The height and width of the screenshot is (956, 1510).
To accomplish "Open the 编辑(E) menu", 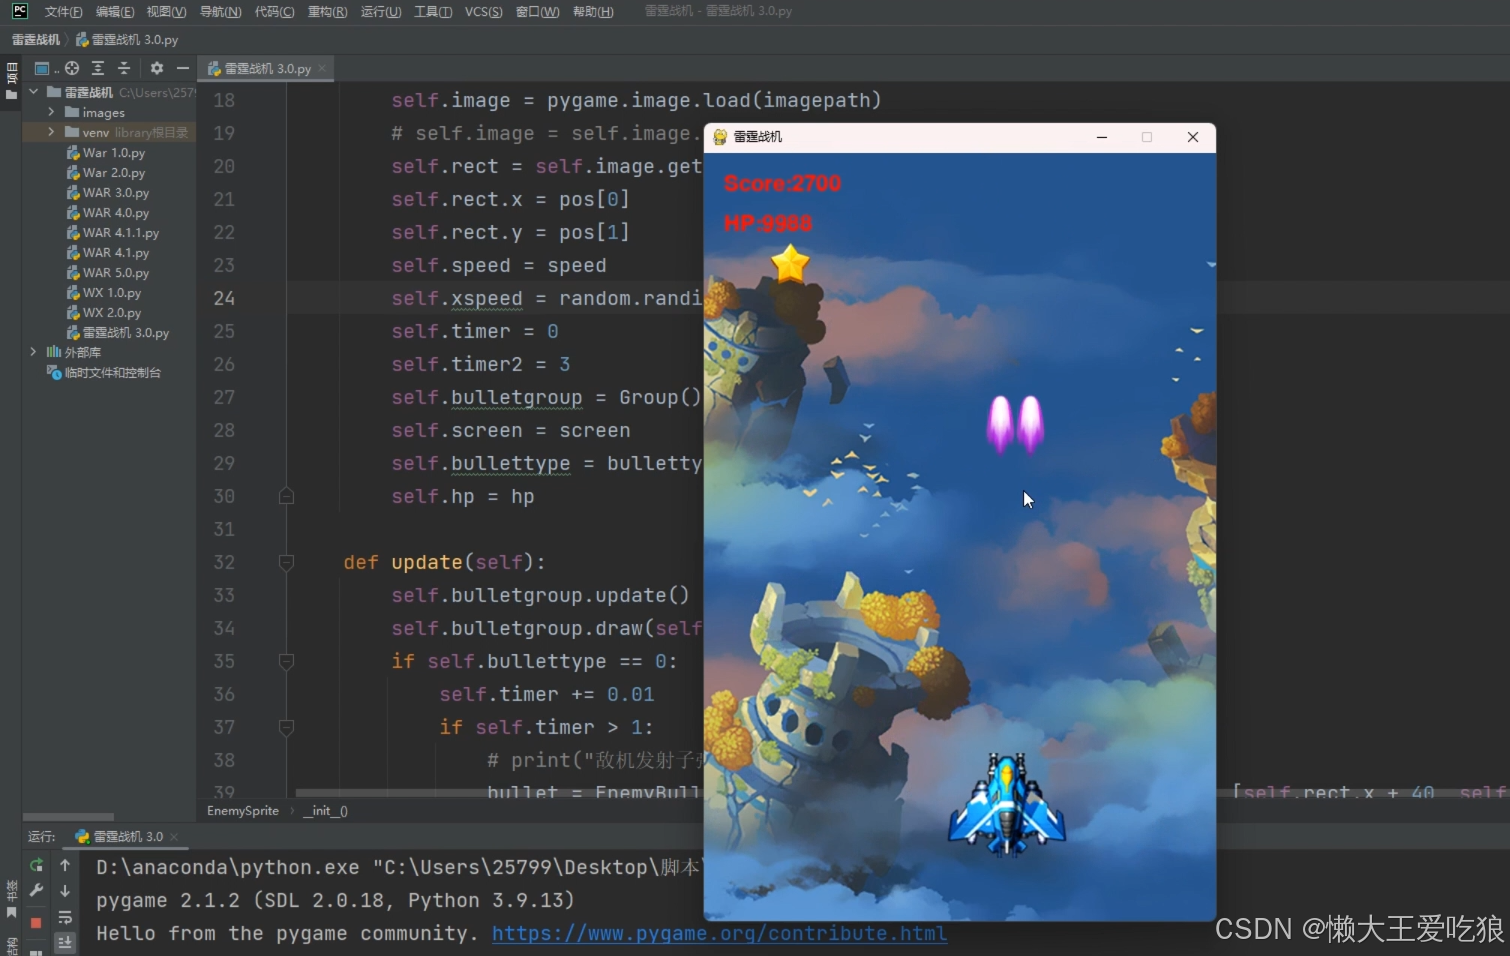I will [115, 12].
